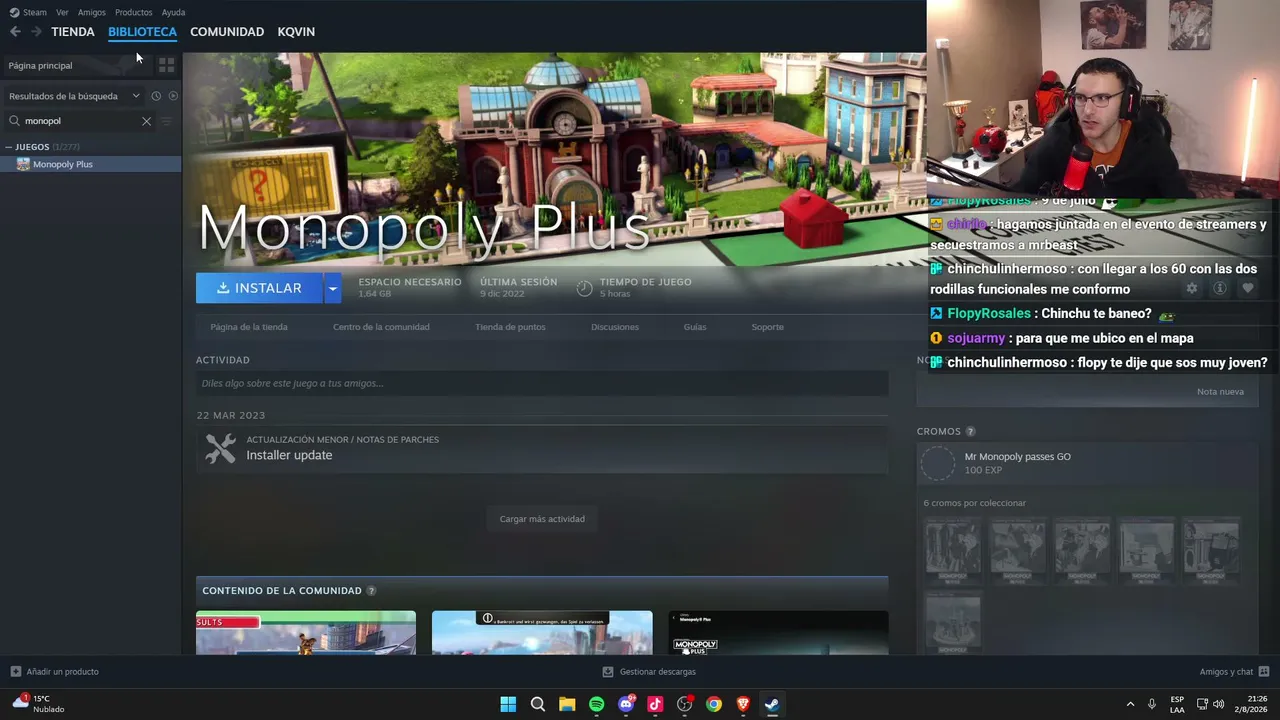This screenshot has width=1280, height=720.
Task: Click the microphone tray icon
Action: [x=1152, y=704]
